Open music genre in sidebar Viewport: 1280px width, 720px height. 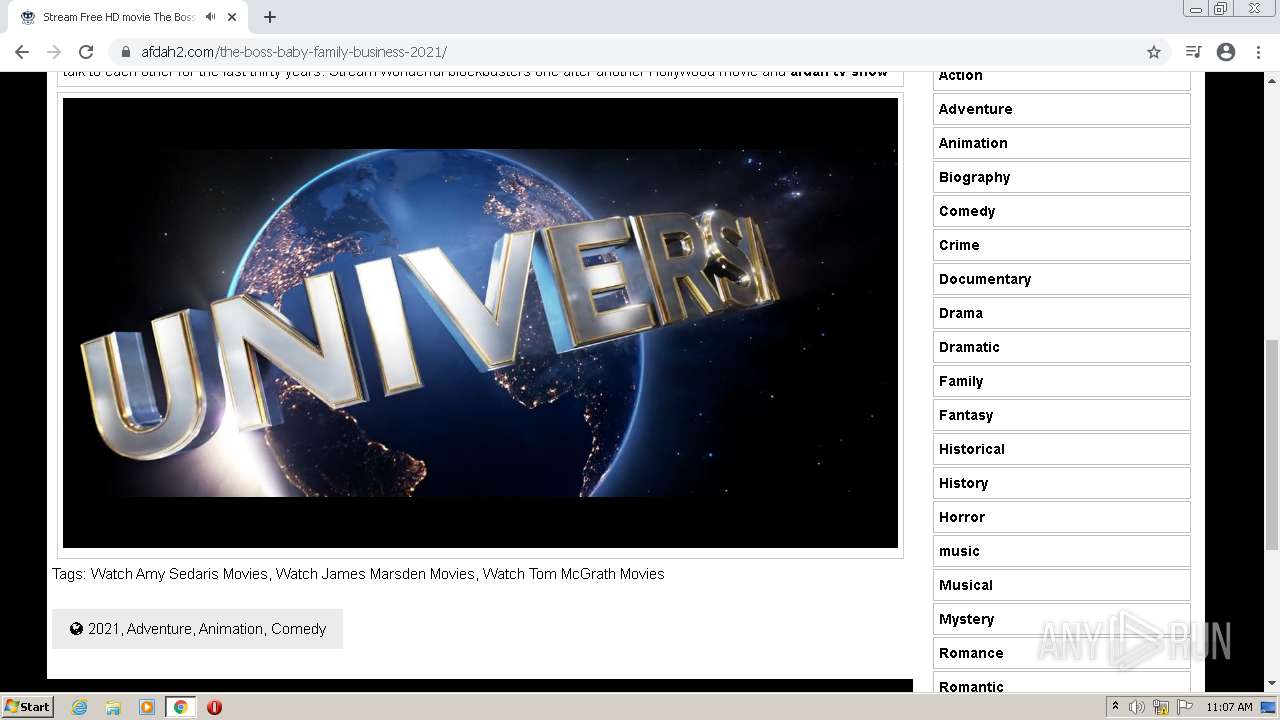point(1062,551)
